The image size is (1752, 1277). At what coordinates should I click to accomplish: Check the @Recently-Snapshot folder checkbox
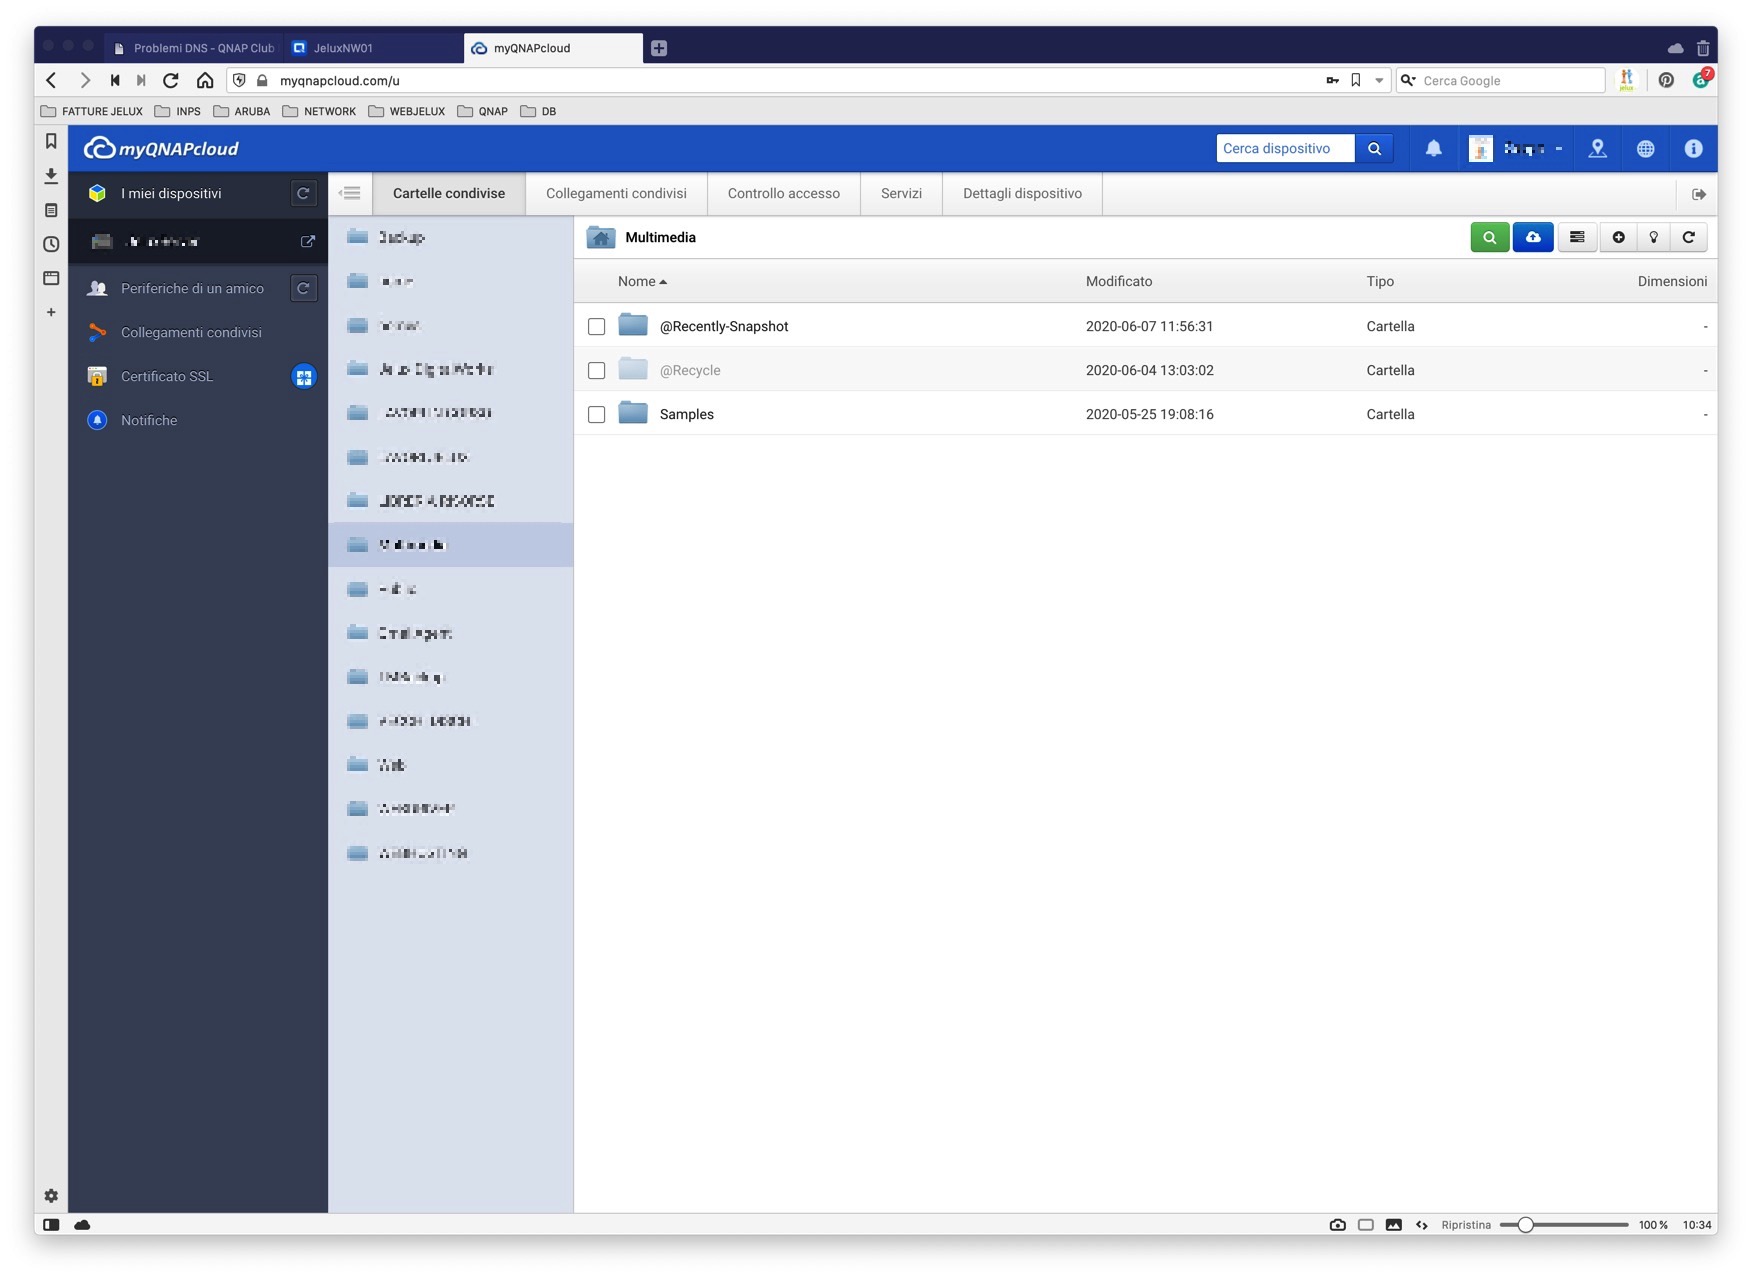click(597, 327)
